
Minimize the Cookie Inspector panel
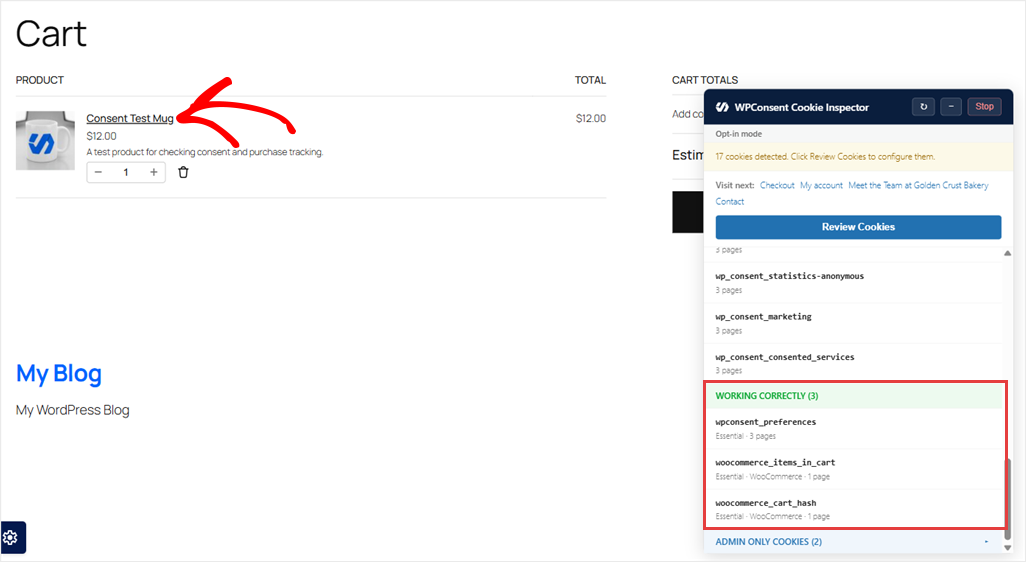pyautogui.click(x=951, y=107)
